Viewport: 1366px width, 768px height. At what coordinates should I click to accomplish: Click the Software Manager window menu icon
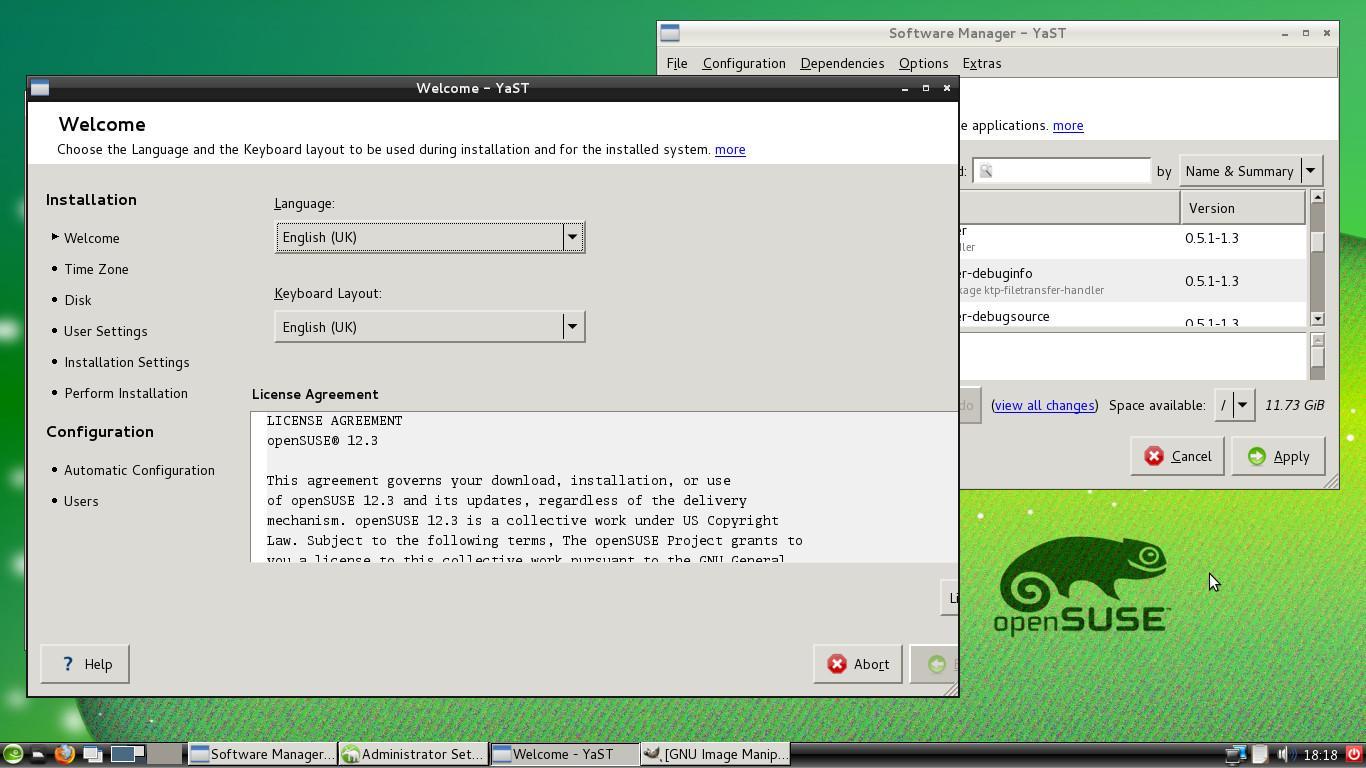pos(670,33)
